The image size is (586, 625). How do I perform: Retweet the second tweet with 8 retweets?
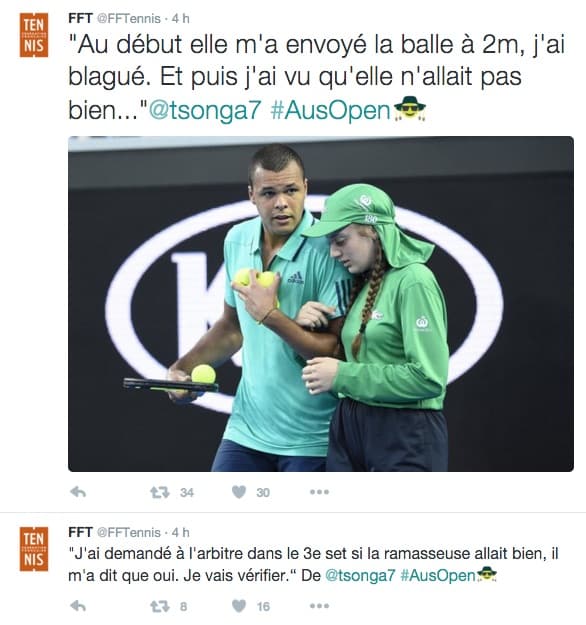coord(160,607)
